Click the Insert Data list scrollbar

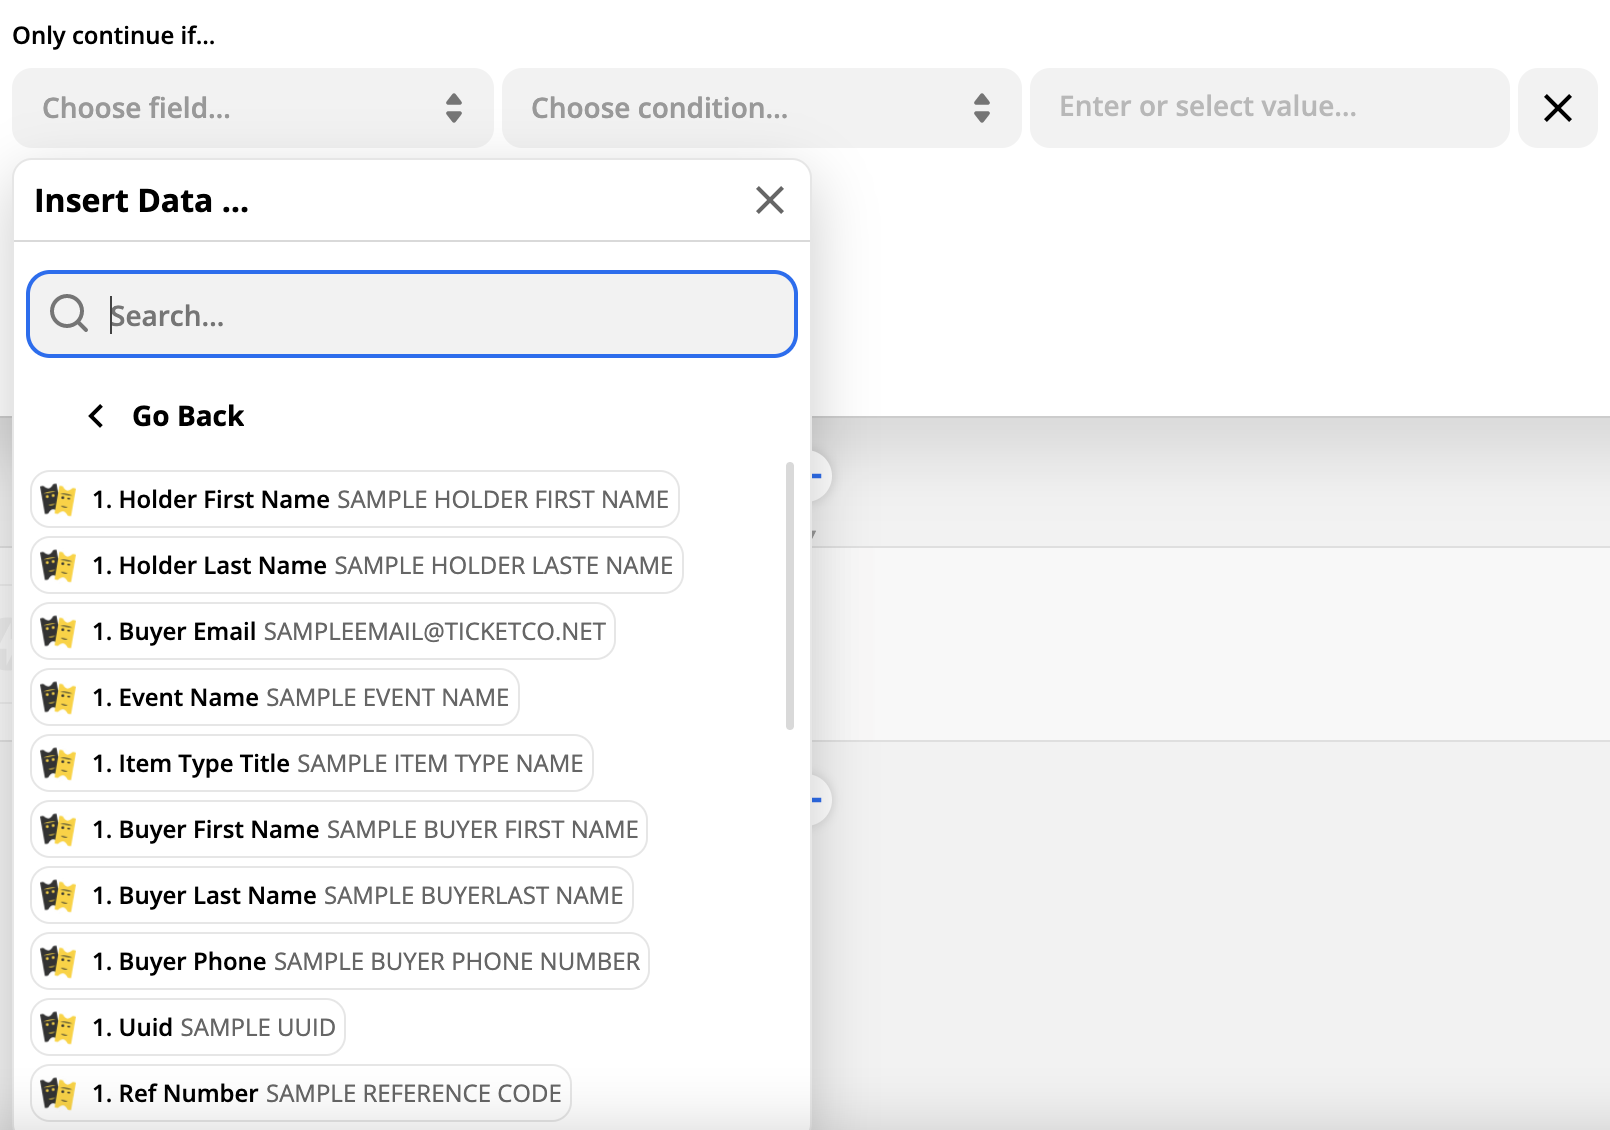point(790,595)
